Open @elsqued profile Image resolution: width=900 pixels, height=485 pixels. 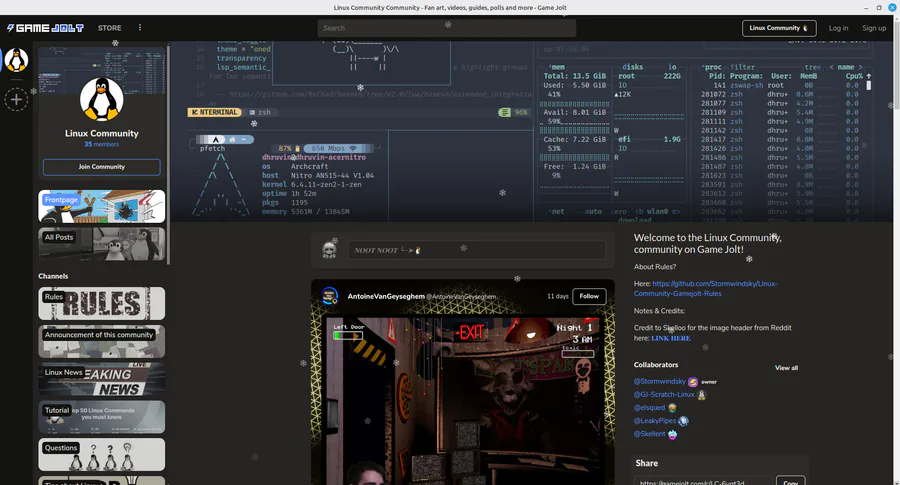coord(649,408)
